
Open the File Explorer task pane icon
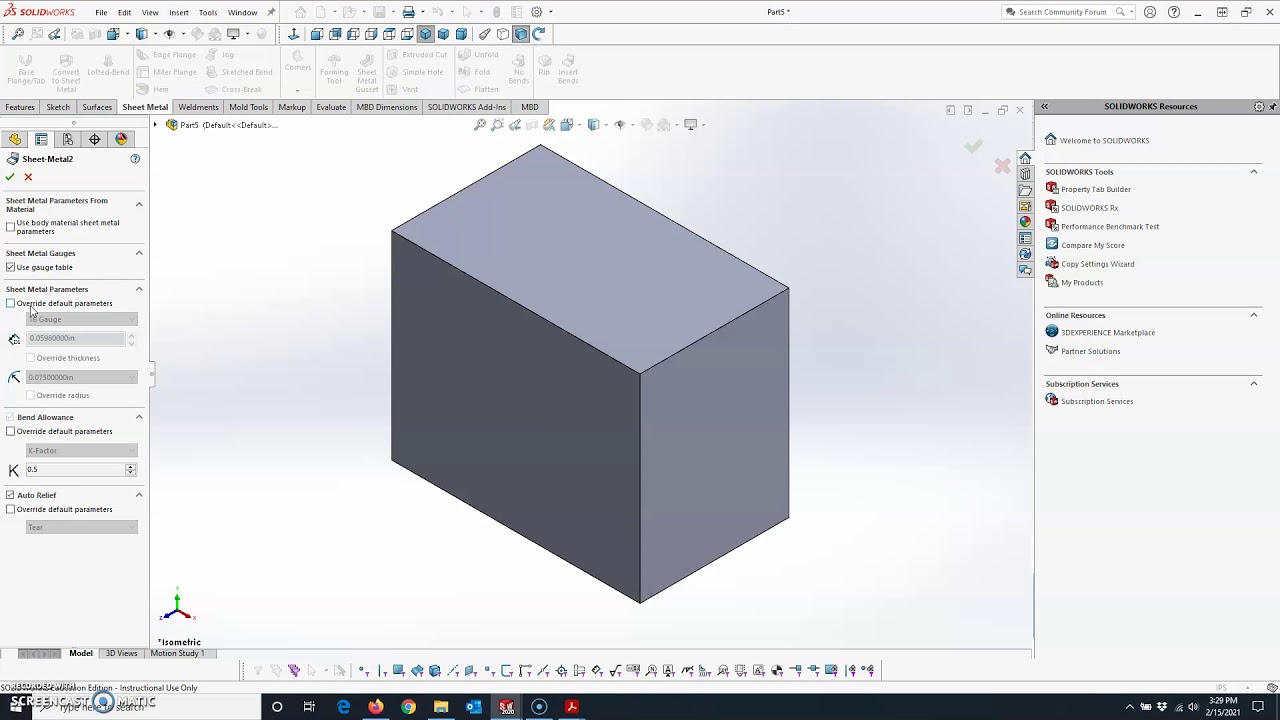[1025, 190]
